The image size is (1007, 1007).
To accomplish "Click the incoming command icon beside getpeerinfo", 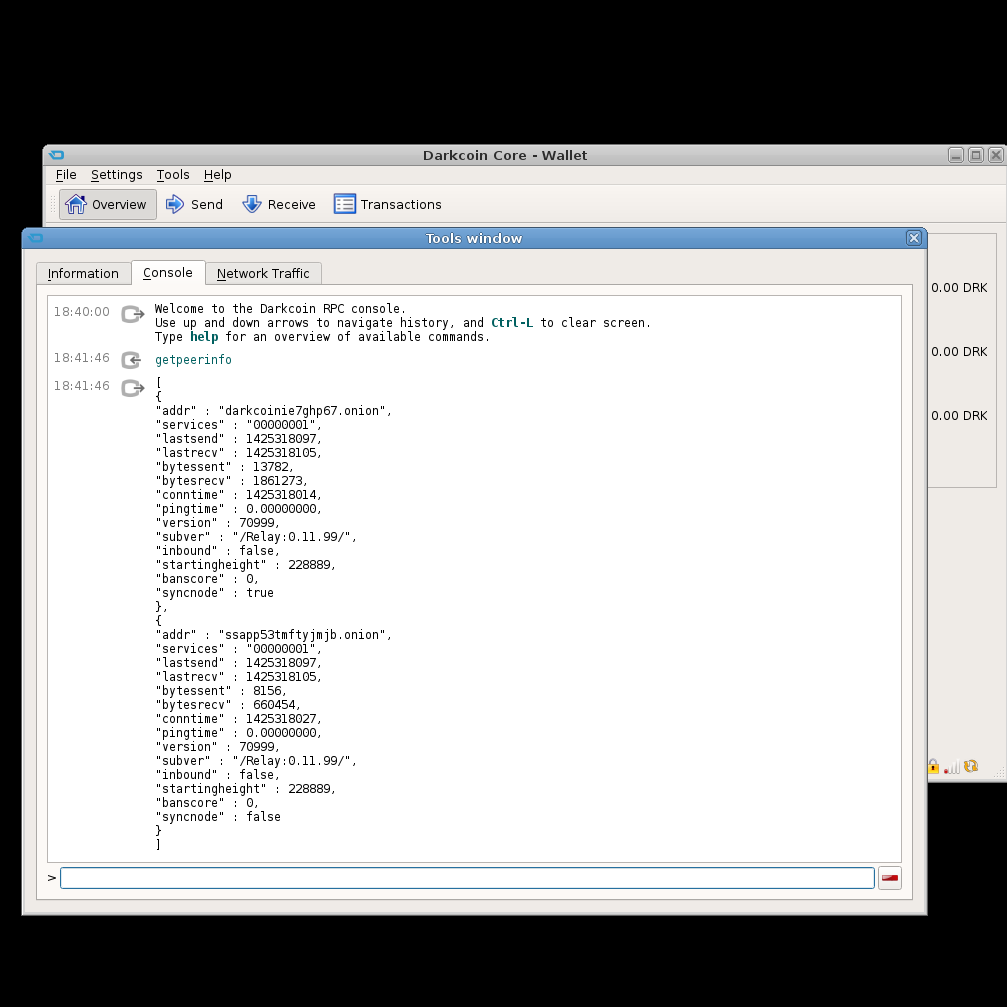I will coord(132,360).
